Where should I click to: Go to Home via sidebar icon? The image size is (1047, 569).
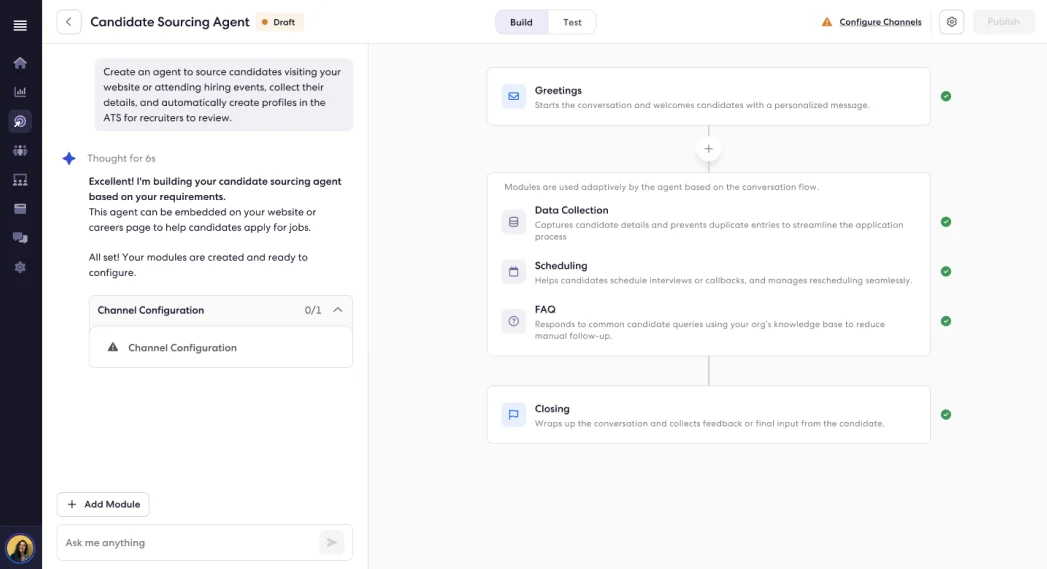[20, 63]
